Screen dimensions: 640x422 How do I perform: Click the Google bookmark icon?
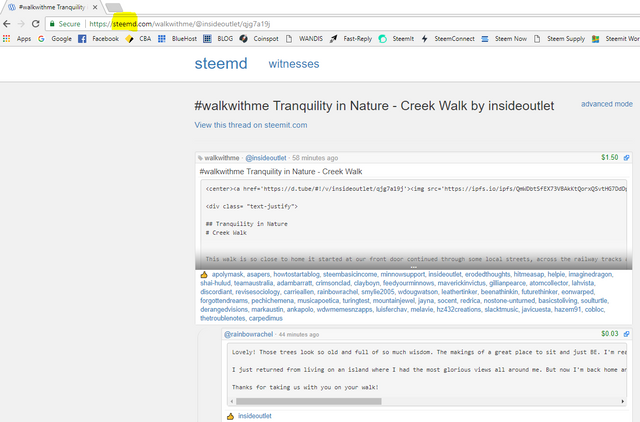pos(41,39)
